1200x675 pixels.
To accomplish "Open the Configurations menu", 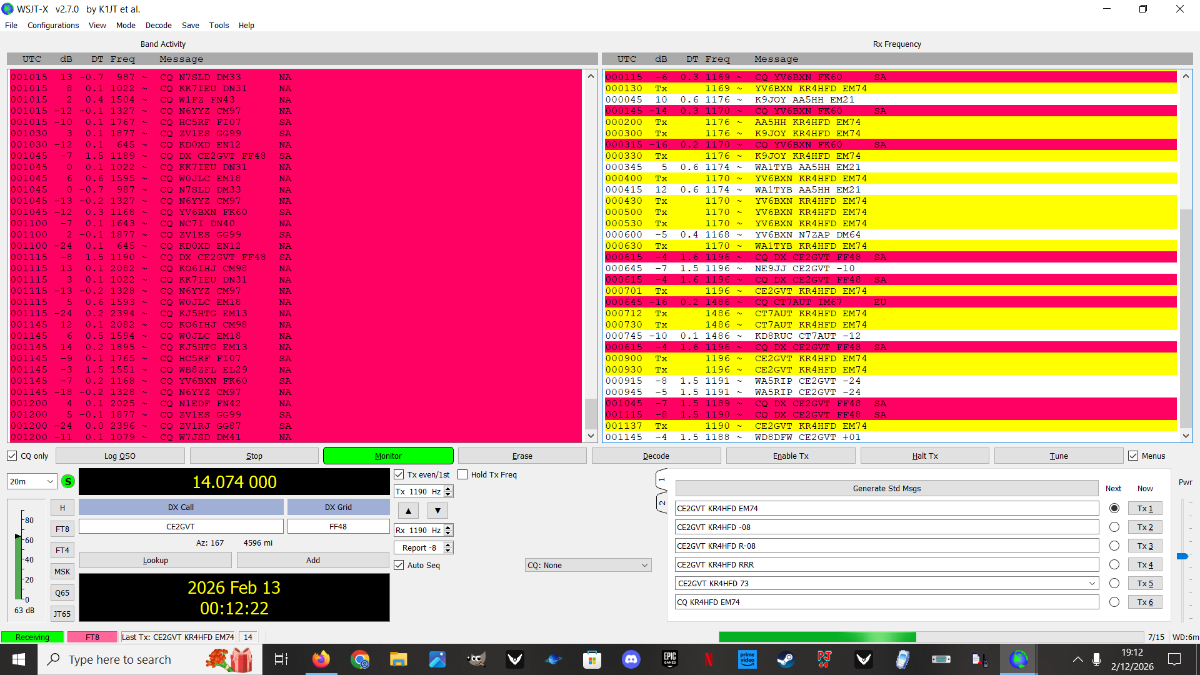I will pyautogui.click(x=53, y=25).
